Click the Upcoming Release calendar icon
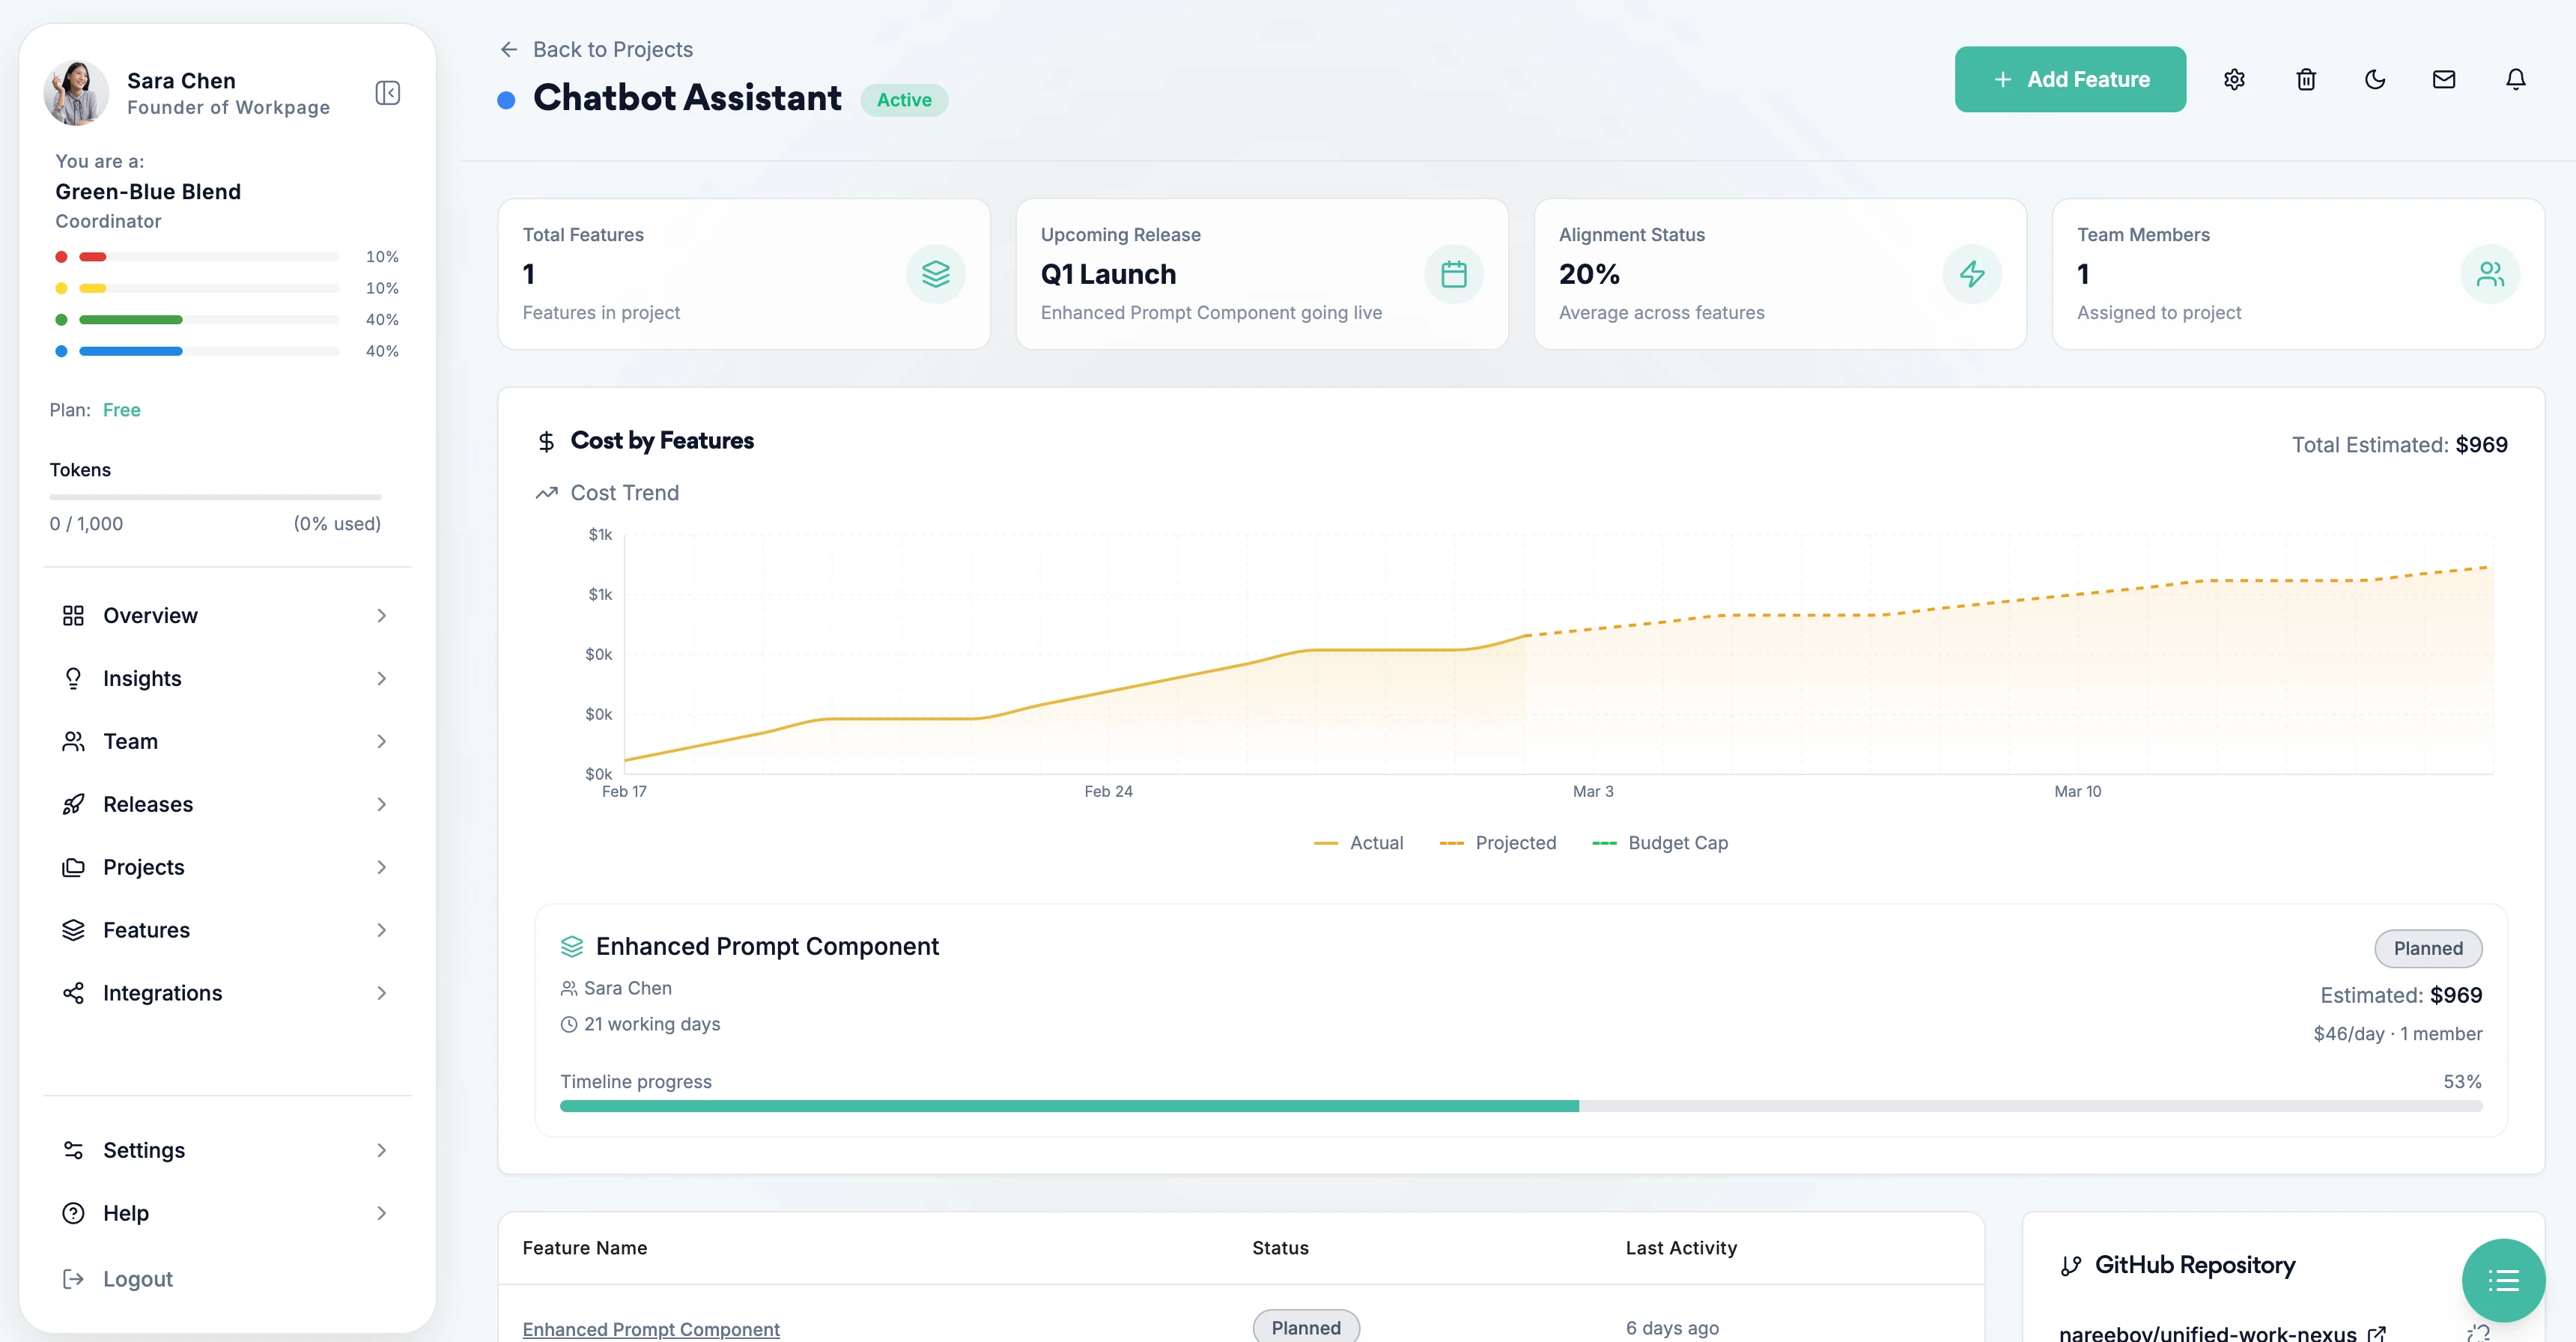Viewport: 2576px width, 1342px height. tap(1453, 274)
